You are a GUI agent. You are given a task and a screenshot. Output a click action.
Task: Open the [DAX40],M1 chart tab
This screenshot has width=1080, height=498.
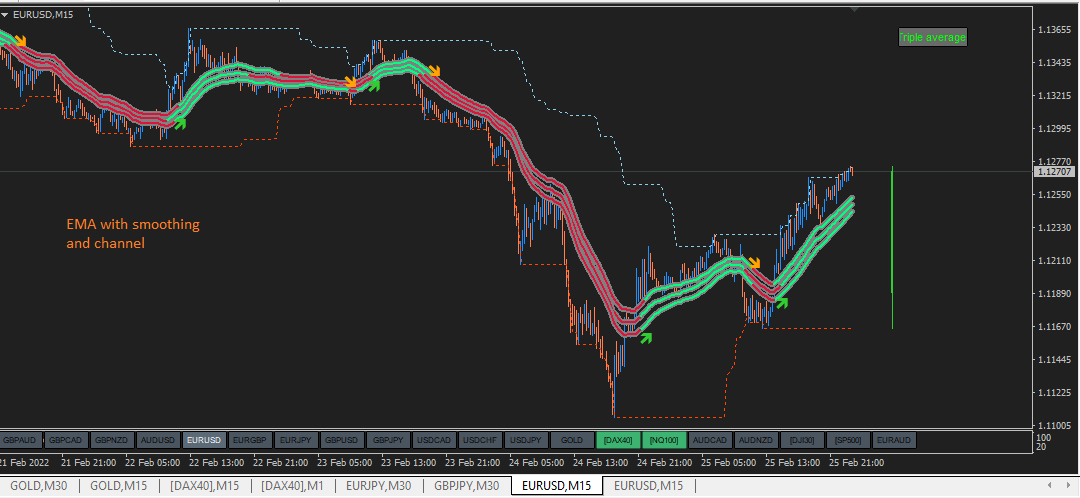[292, 486]
